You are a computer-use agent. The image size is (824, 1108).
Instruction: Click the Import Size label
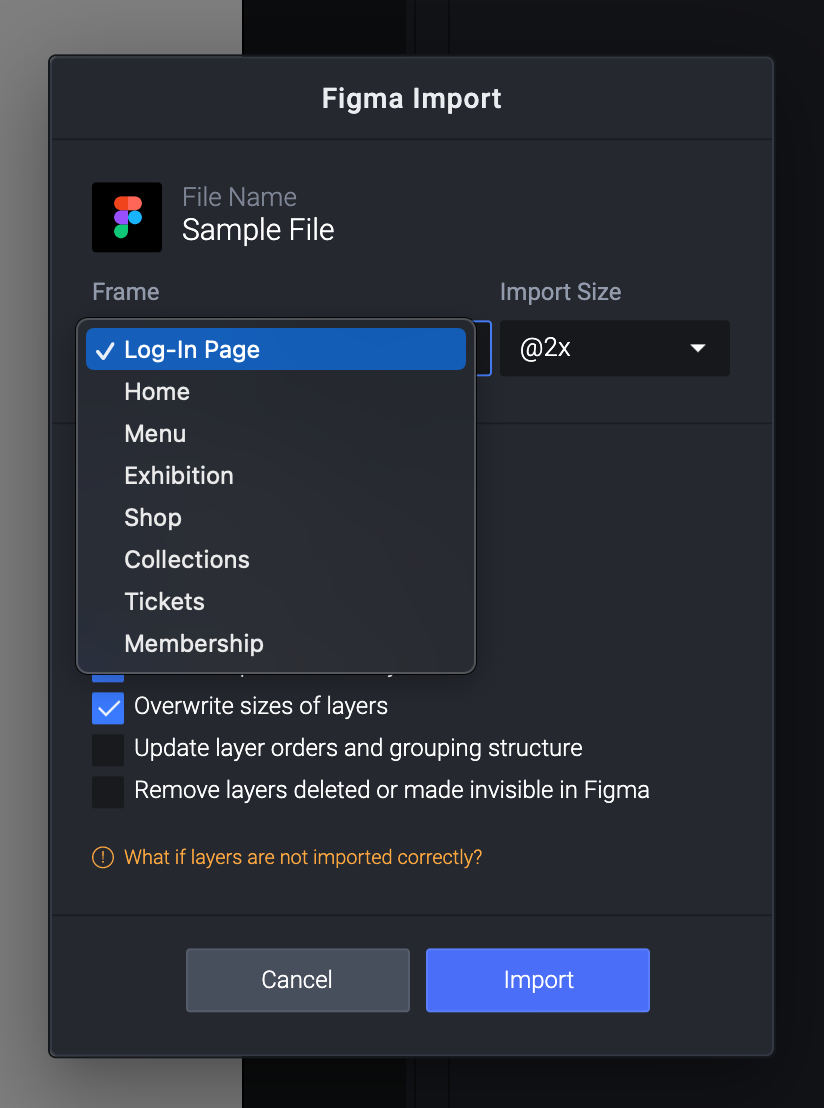560,292
